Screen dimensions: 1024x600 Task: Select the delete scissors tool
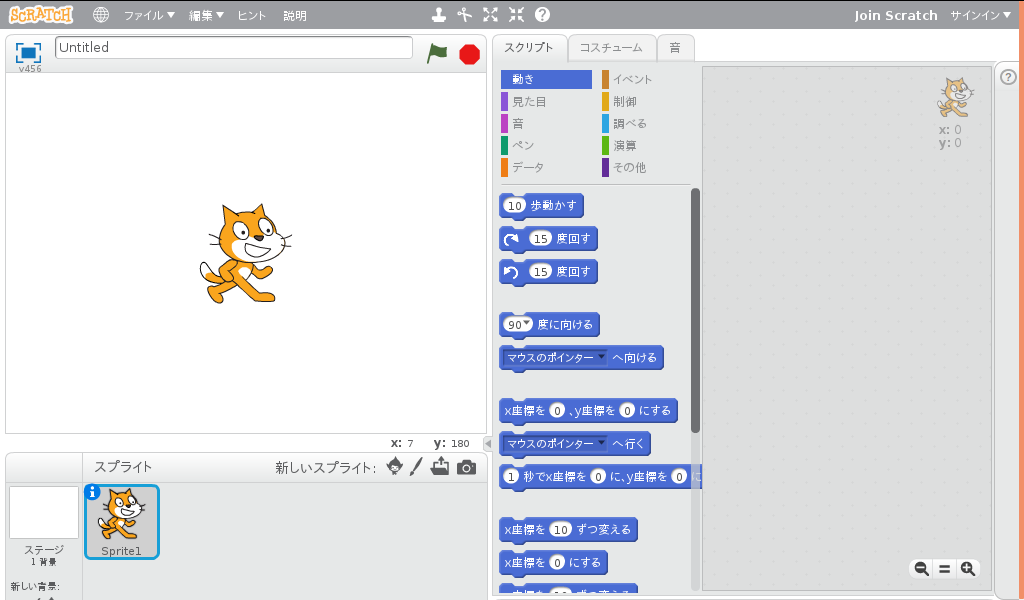[464, 14]
